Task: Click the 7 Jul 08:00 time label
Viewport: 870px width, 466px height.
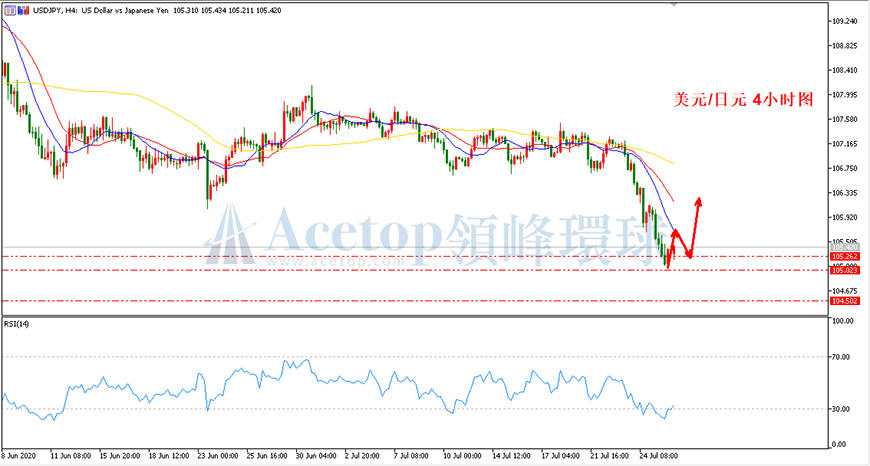Action: [x=413, y=455]
